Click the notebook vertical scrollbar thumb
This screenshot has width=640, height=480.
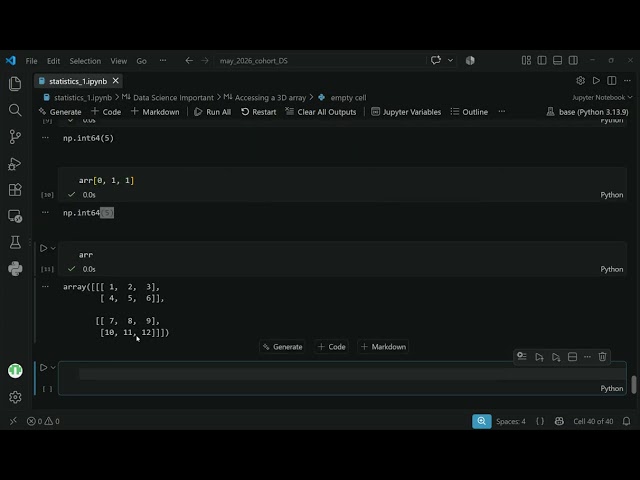[633, 384]
